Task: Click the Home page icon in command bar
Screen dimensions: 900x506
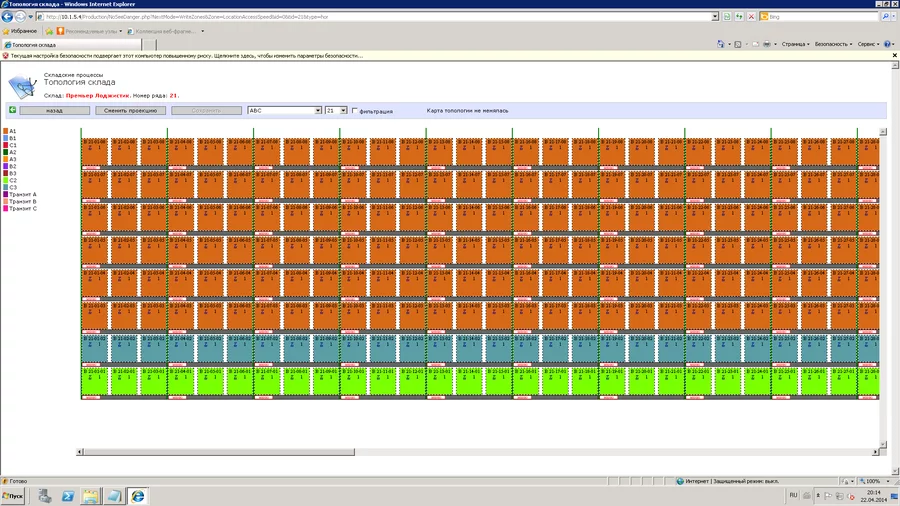Action: [720, 44]
